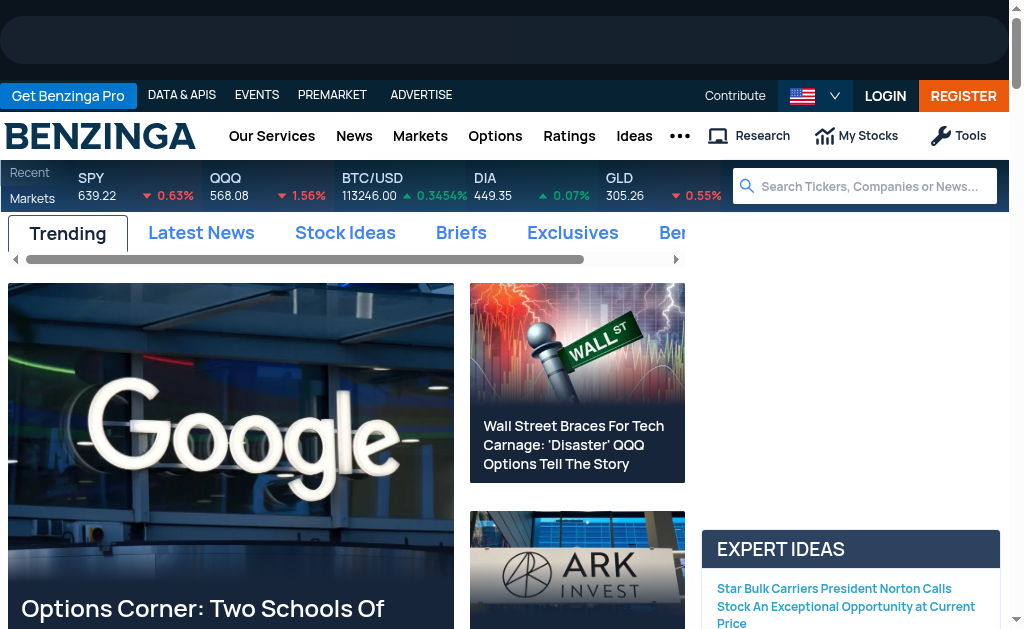Click the Recent label in ticker bar

(x=29, y=172)
